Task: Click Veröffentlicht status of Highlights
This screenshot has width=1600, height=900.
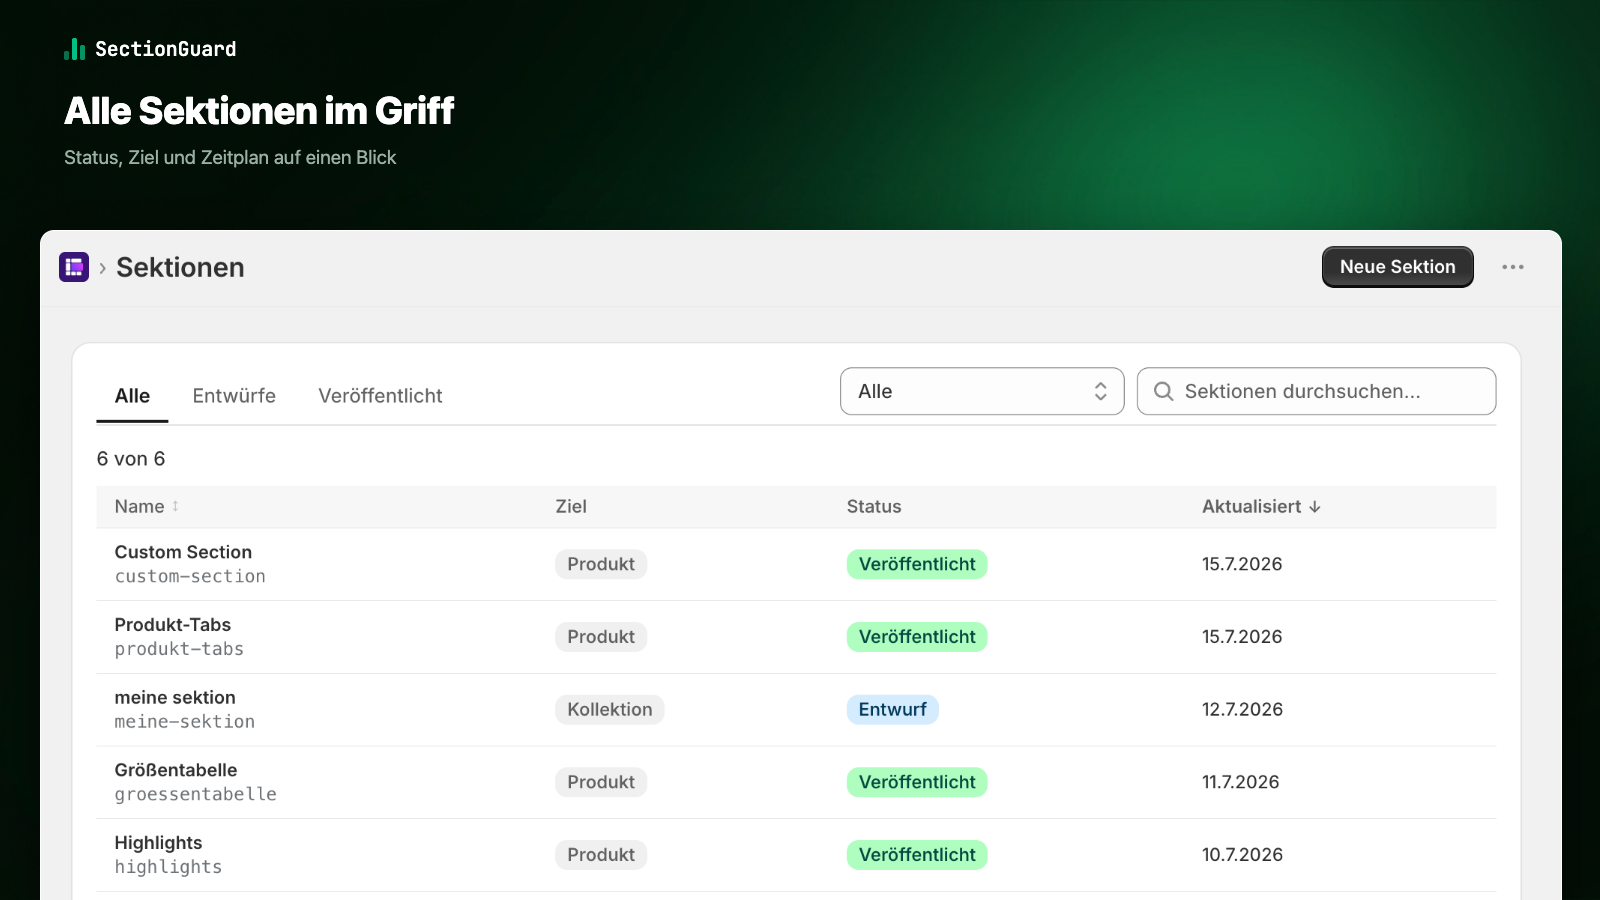Action: [x=917, y=855]
